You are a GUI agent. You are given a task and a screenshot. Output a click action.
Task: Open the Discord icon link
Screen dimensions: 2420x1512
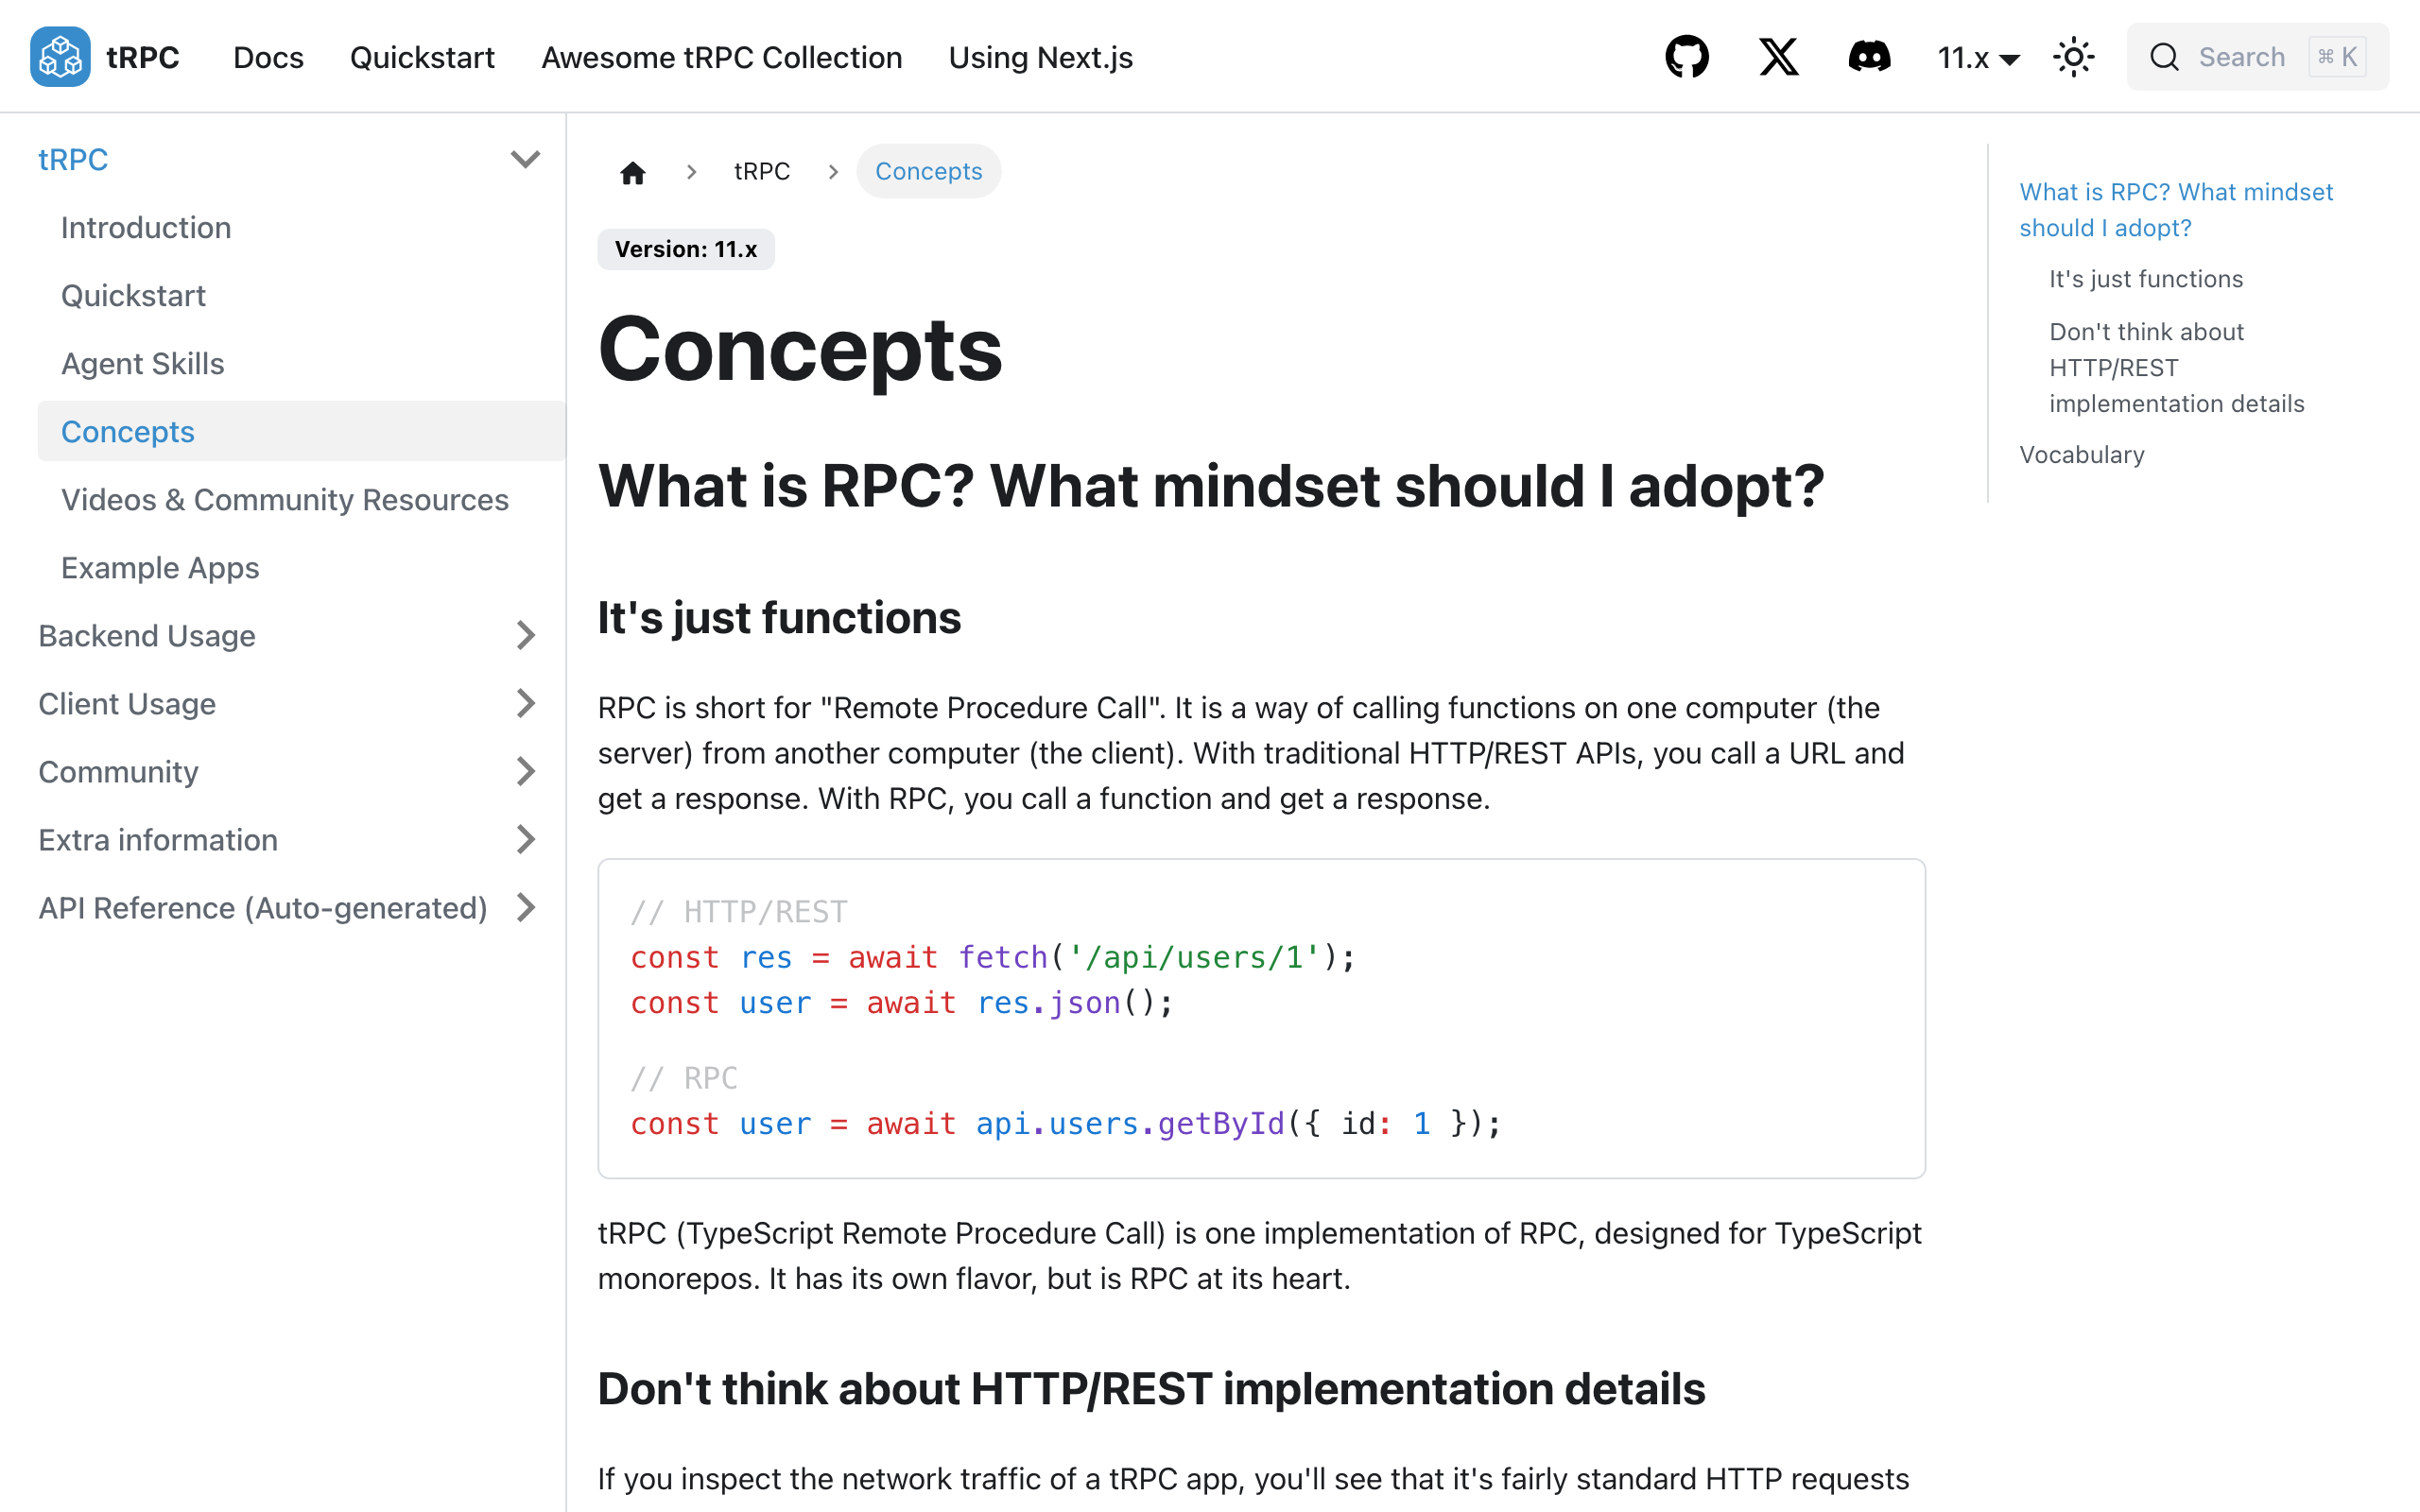[1869, 57]
